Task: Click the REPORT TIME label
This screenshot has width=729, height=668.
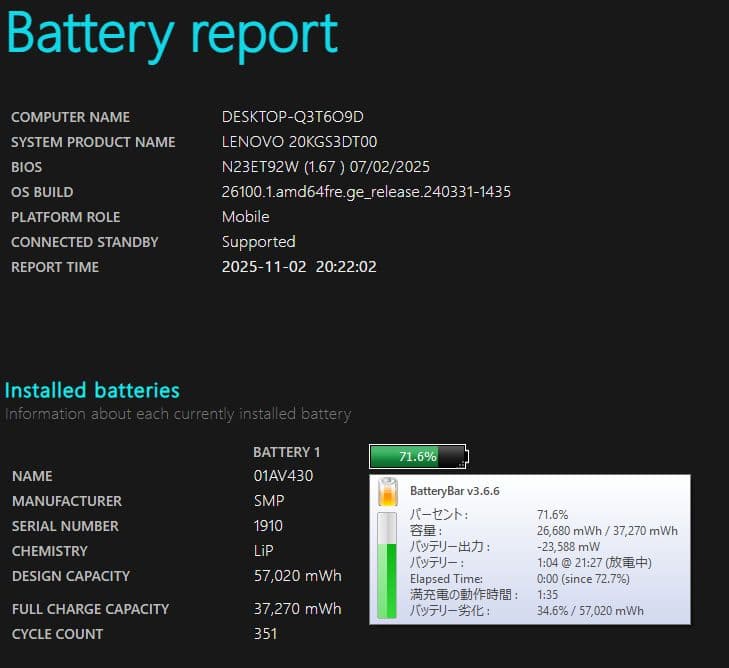Action: tap(55, 267)
